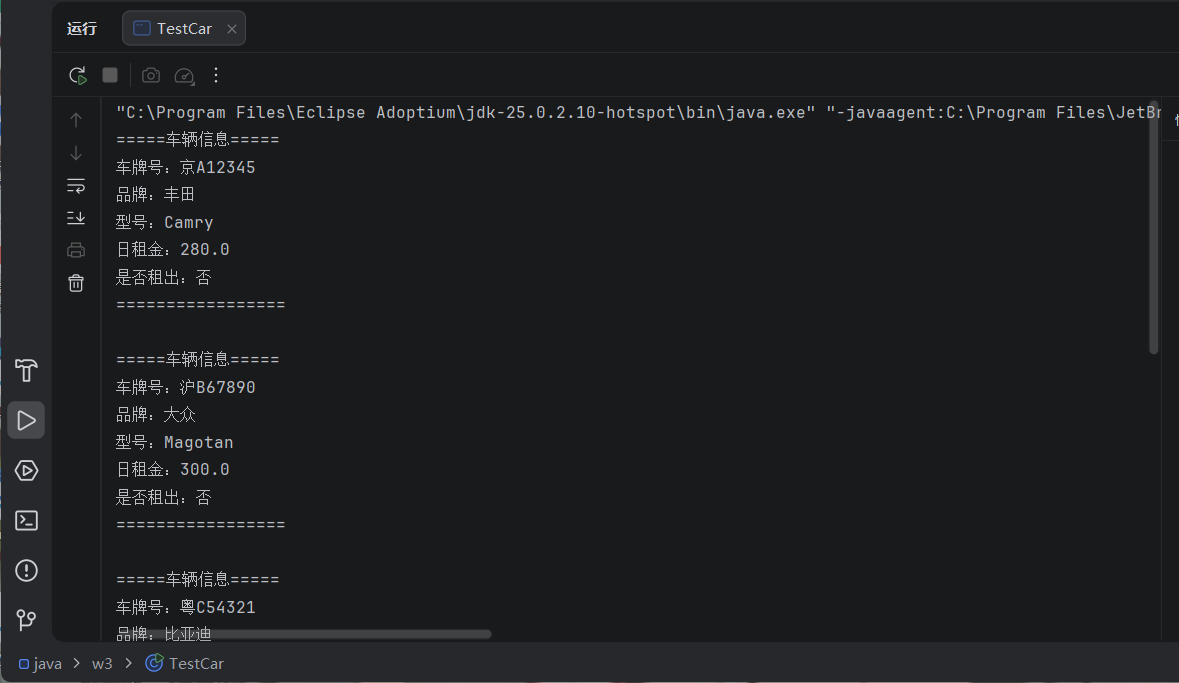Open the Git version control tool window
Image resolution: width=1179 pixels, height=683 pixels.
26,620
